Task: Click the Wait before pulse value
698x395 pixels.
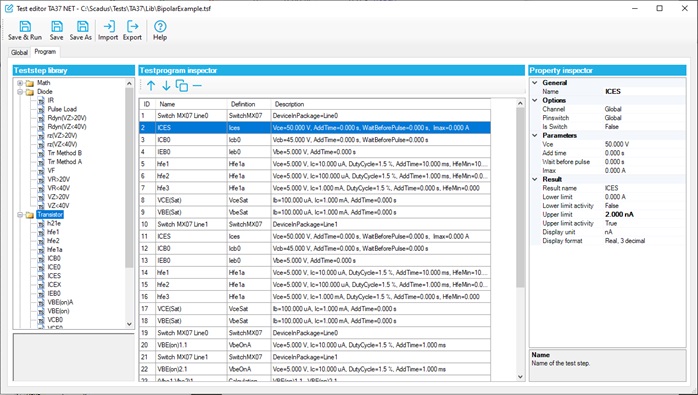Action: pyautogui.click(x=644, y=162)
